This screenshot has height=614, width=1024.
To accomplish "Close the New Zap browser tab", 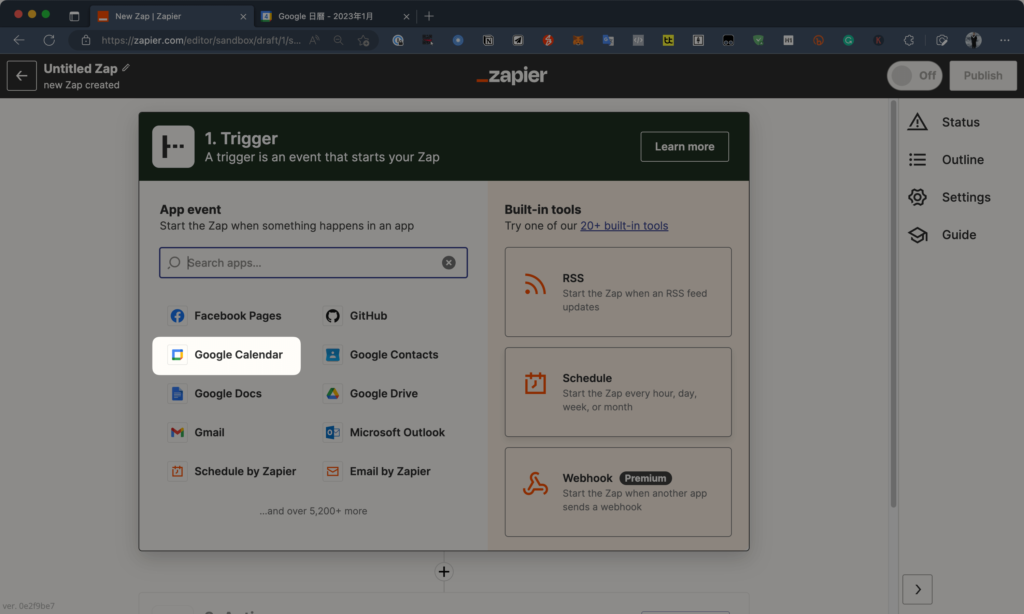I will click(243, 16).
